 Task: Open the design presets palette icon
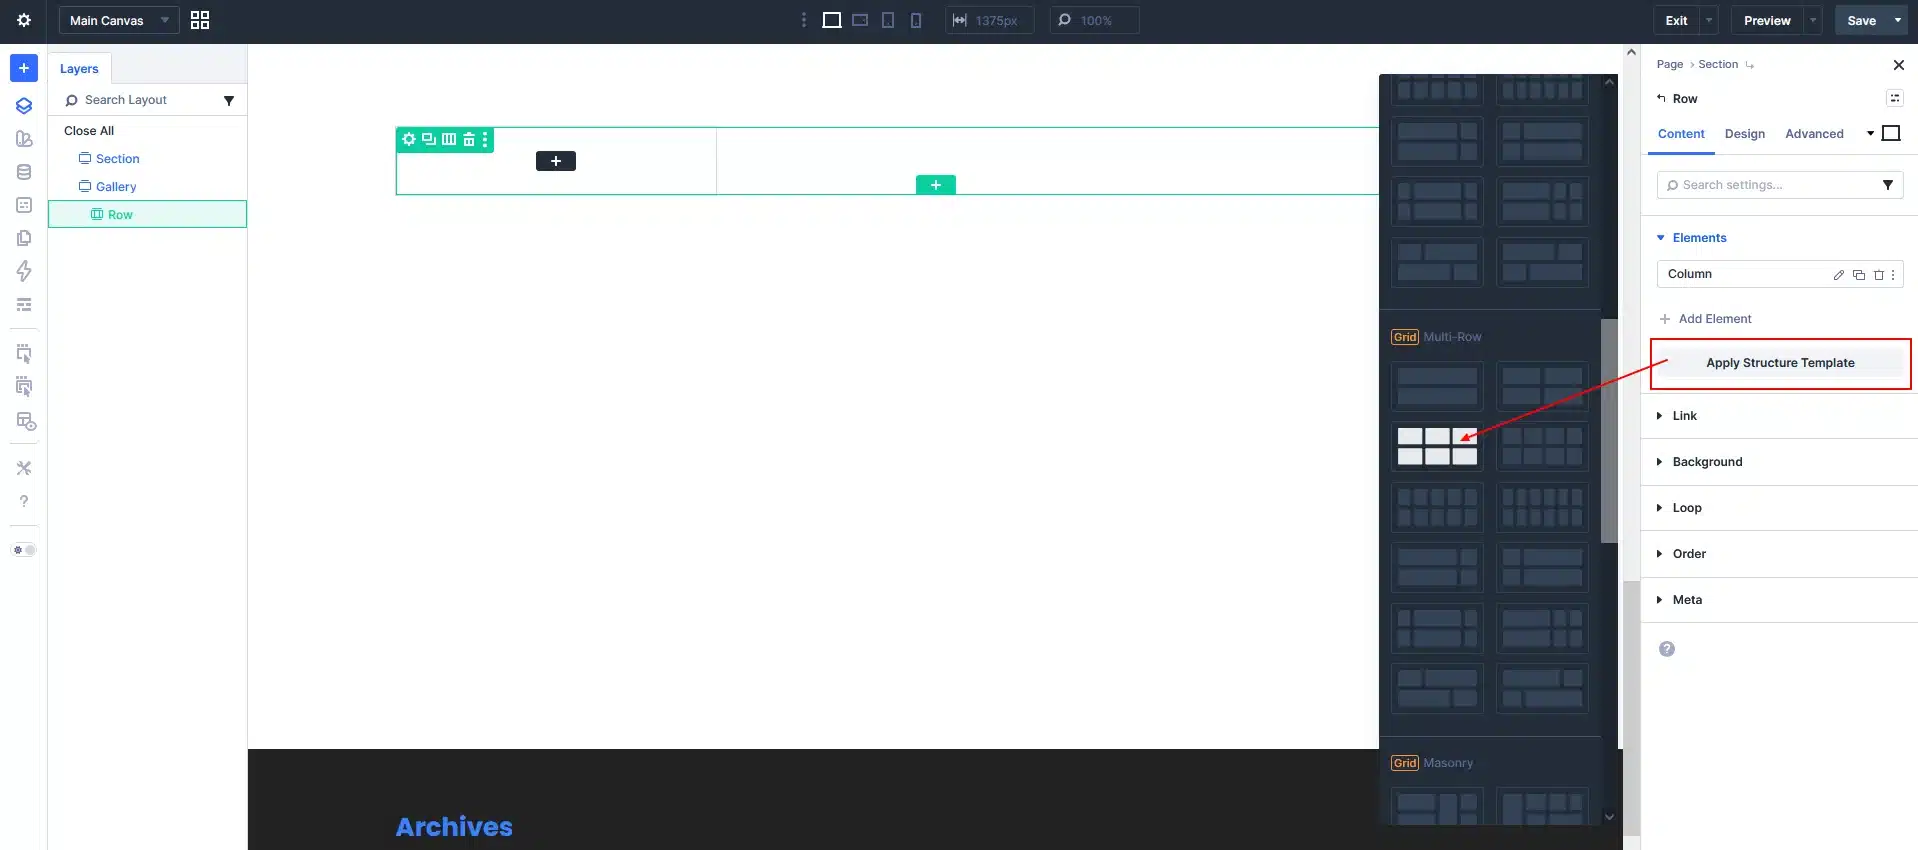point(24,139)
